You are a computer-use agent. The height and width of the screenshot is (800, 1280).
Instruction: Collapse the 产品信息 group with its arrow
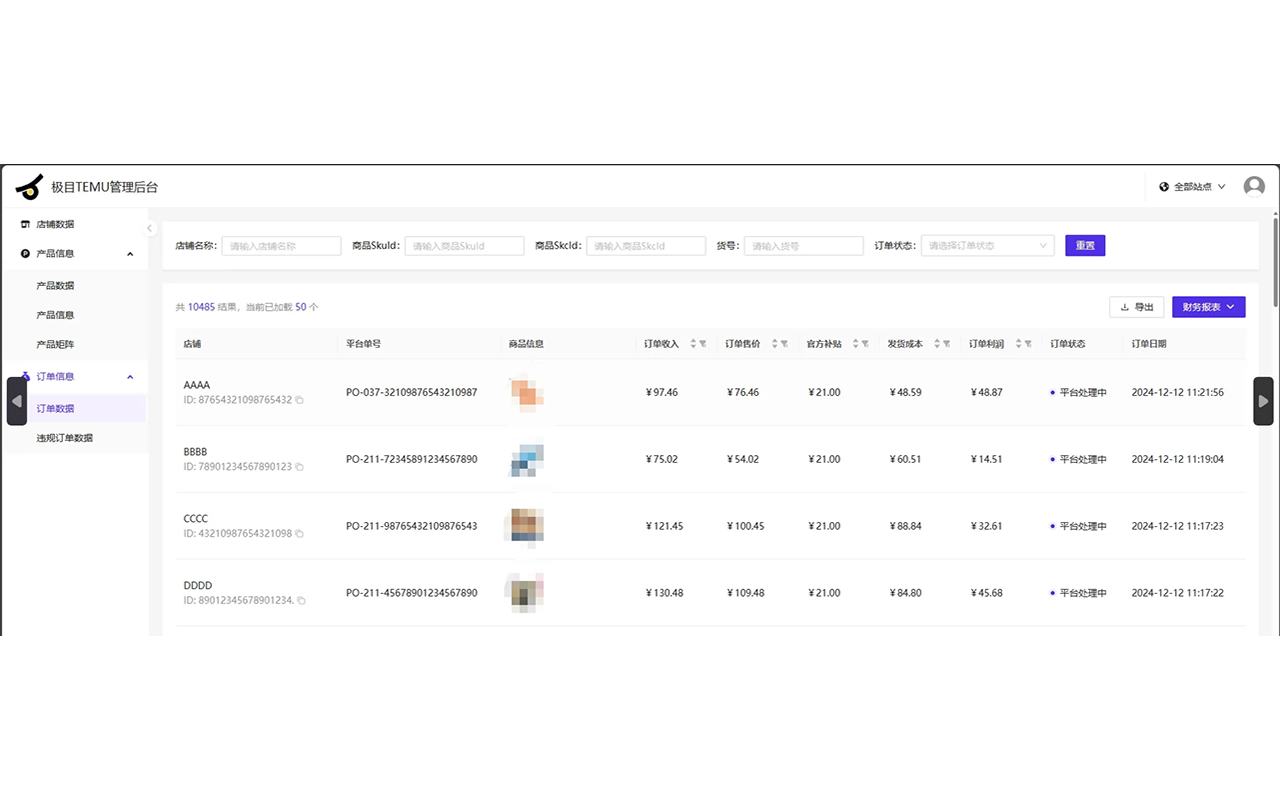130,254
